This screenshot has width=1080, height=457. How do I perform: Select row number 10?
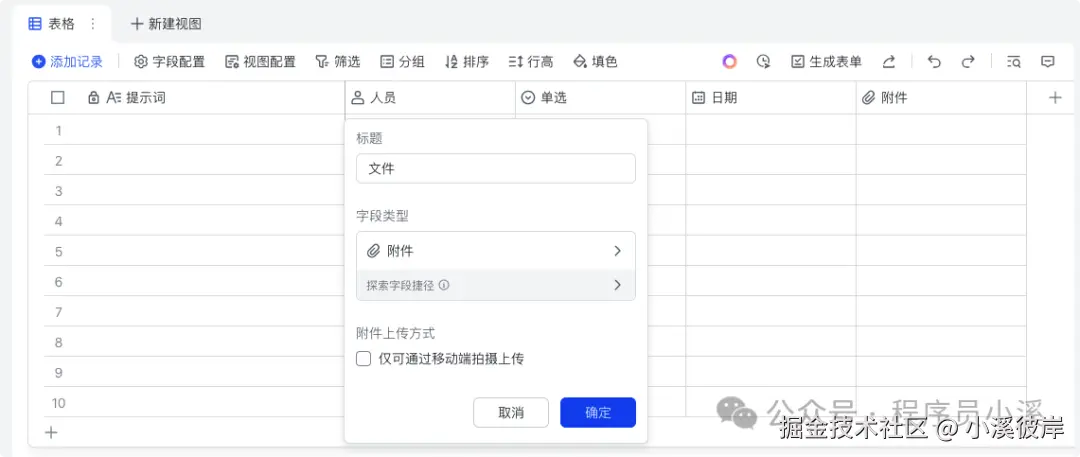(59, 403)
